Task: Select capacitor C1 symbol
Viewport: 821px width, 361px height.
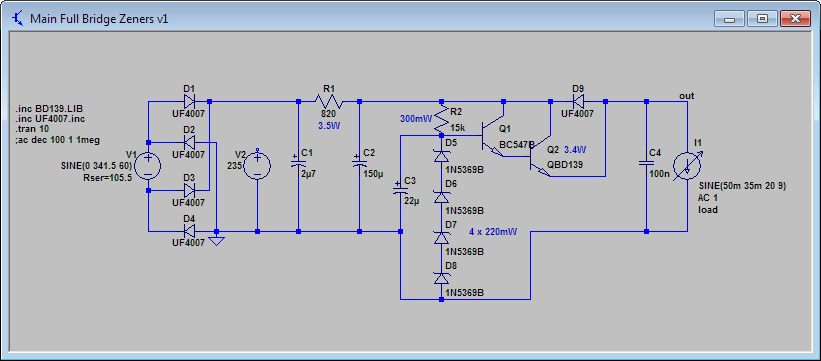Action: [298, 160]
